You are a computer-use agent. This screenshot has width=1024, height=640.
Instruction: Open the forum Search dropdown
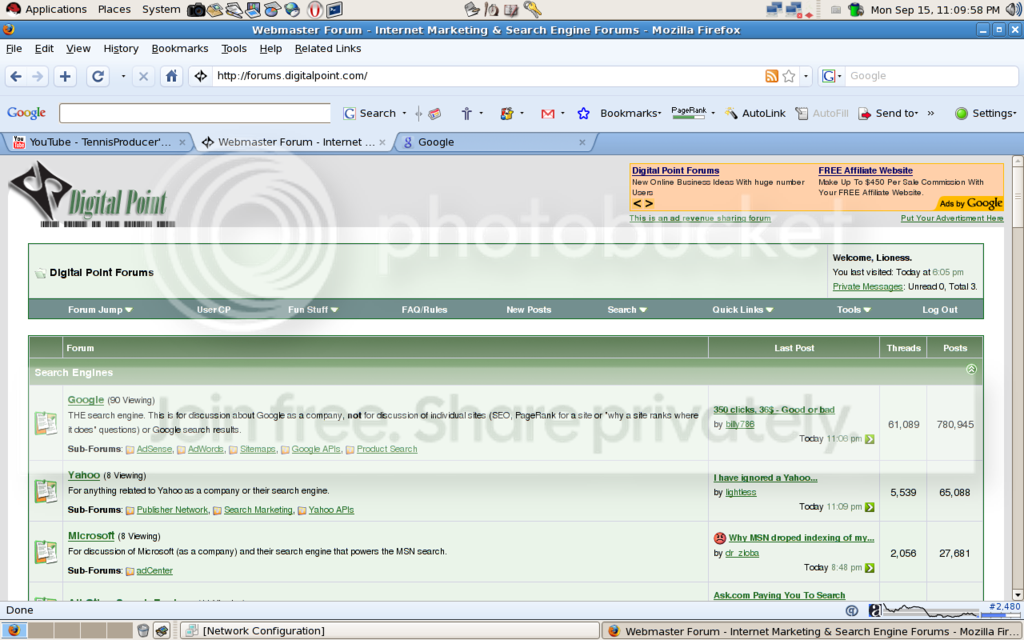627,310
